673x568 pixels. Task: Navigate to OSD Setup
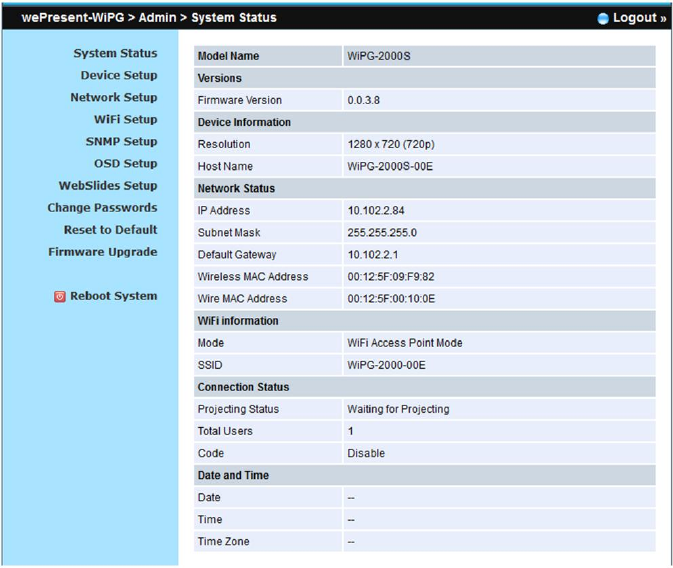pyautogui.click(x=126, y=164)
